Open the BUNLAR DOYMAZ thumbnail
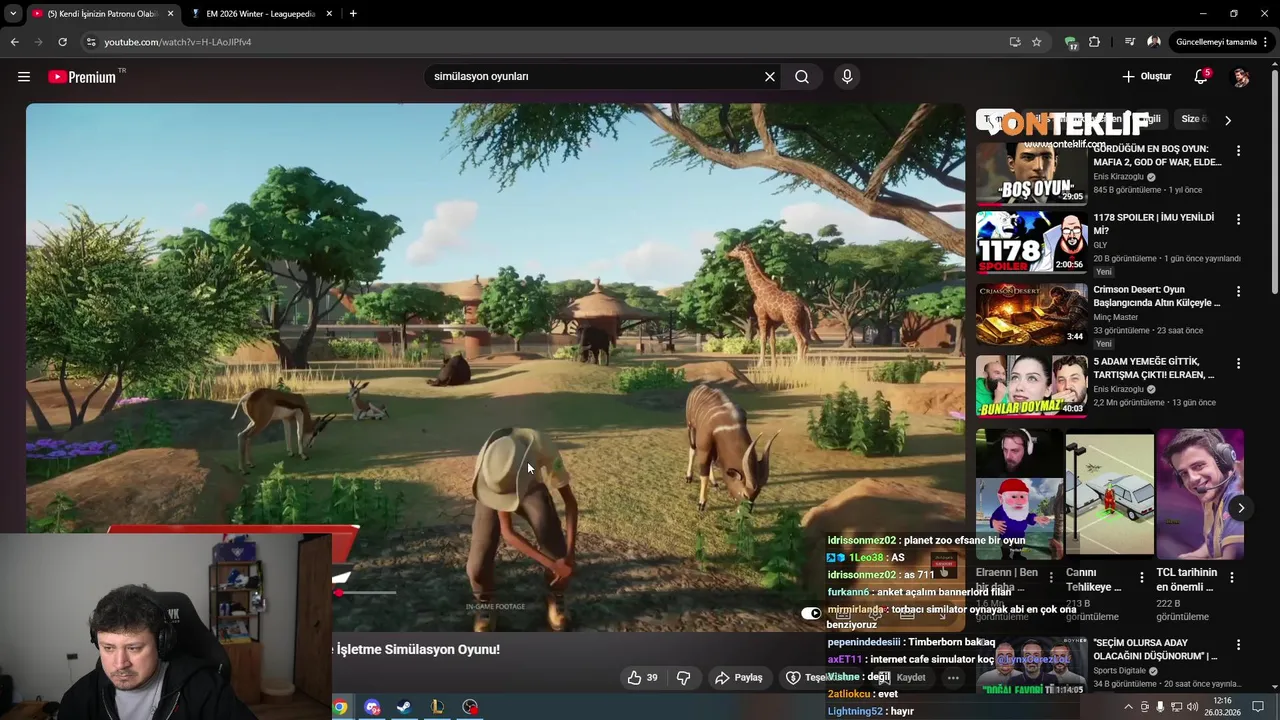 [1031, 386]
